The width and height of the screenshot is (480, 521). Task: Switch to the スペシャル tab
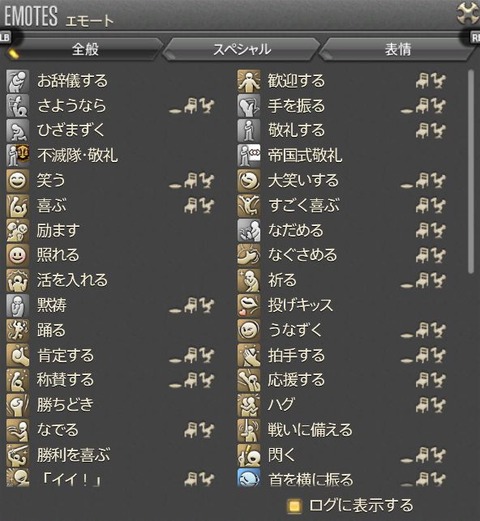[241, 49]
